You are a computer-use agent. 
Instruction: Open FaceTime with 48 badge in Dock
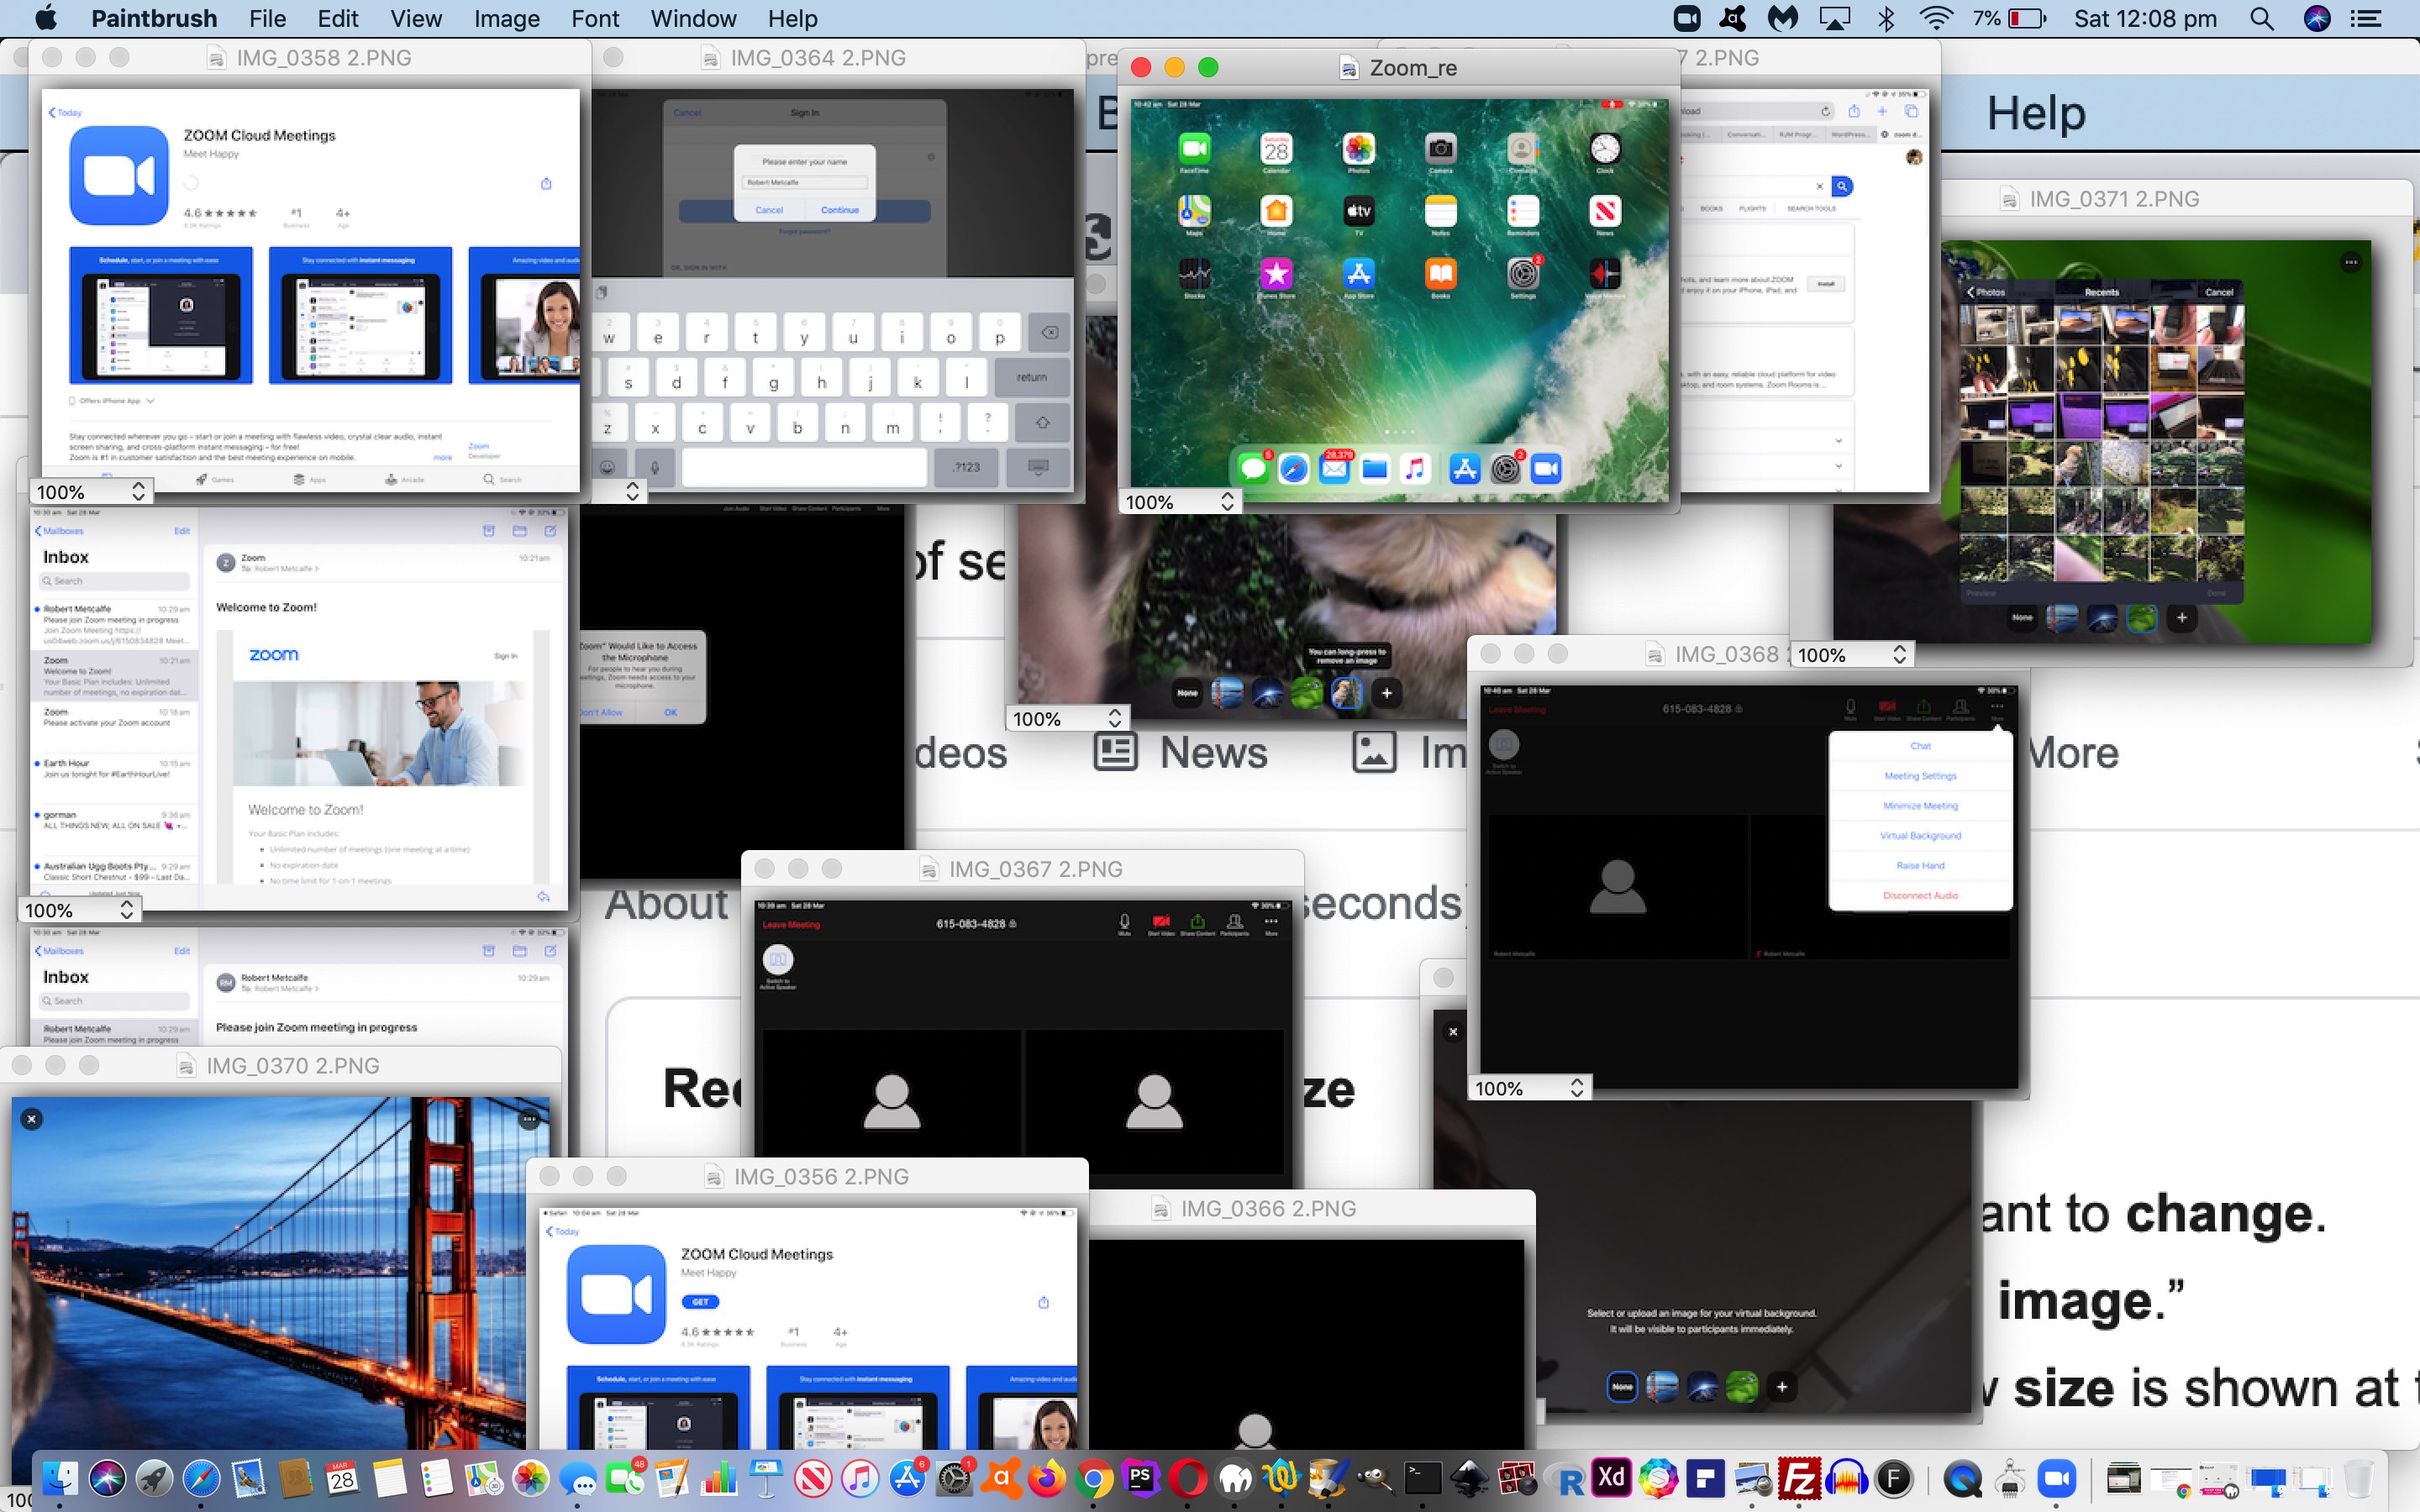coord(625,1478)
